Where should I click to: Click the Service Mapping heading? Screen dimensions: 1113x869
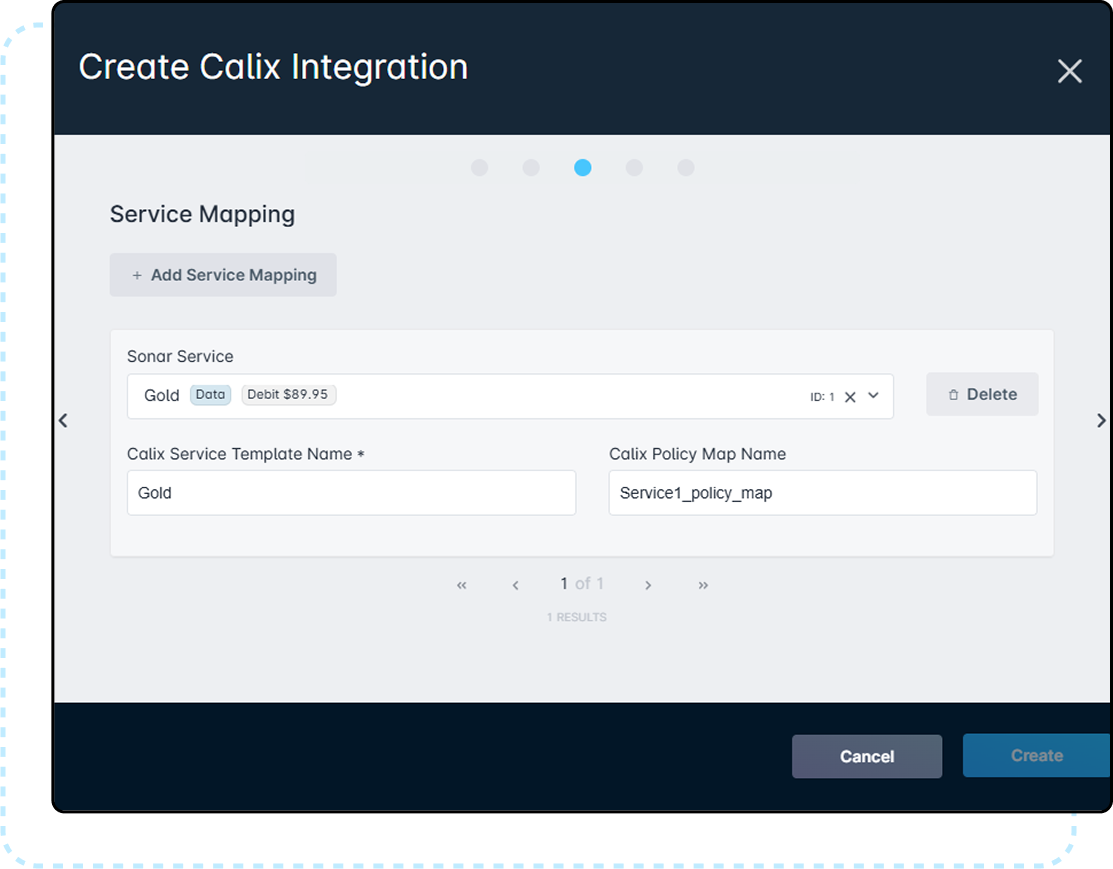click(x=202, y=214)
